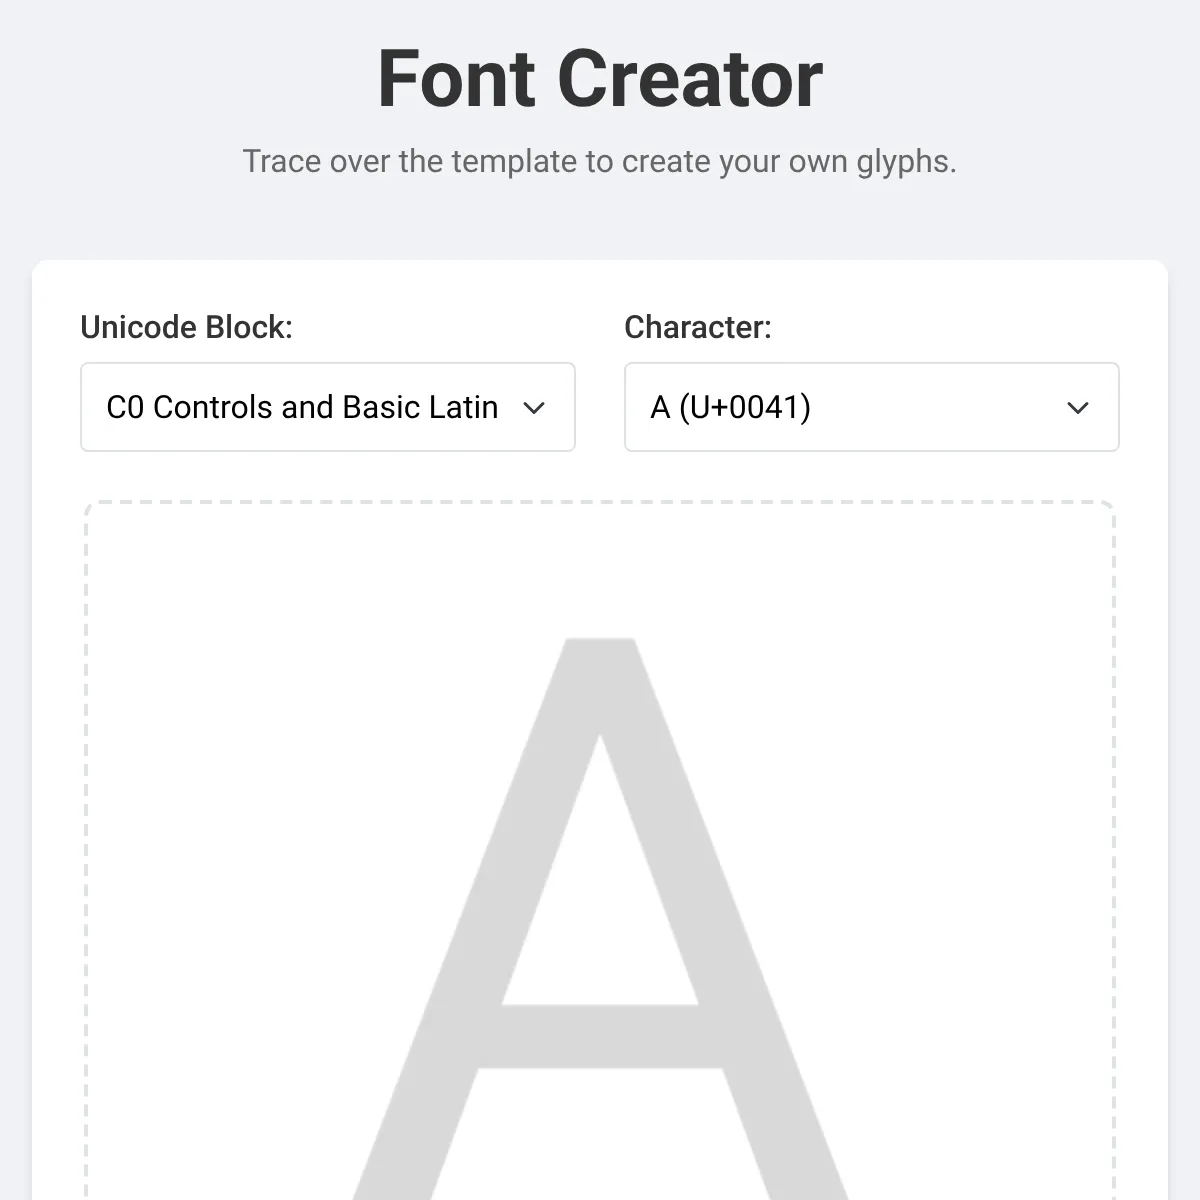Click blank canvas space above the letter A

pos(600,570)
